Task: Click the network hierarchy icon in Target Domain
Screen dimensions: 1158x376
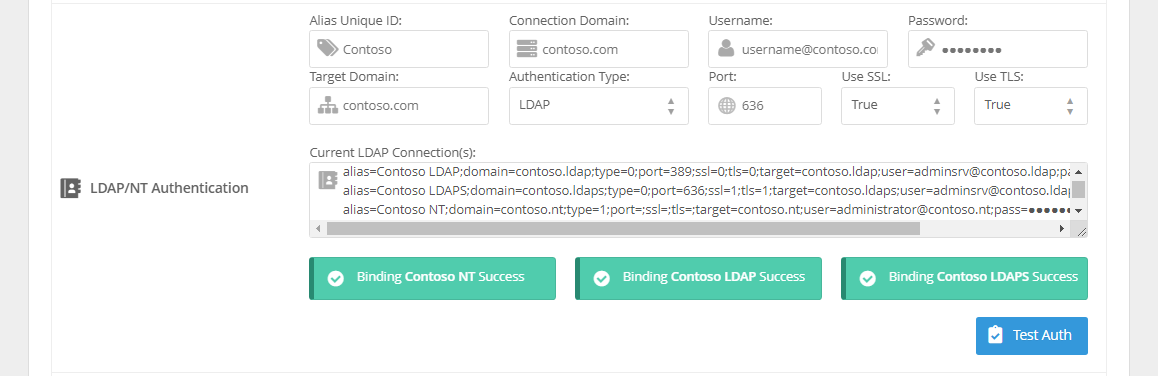Action: coord(327,106)
